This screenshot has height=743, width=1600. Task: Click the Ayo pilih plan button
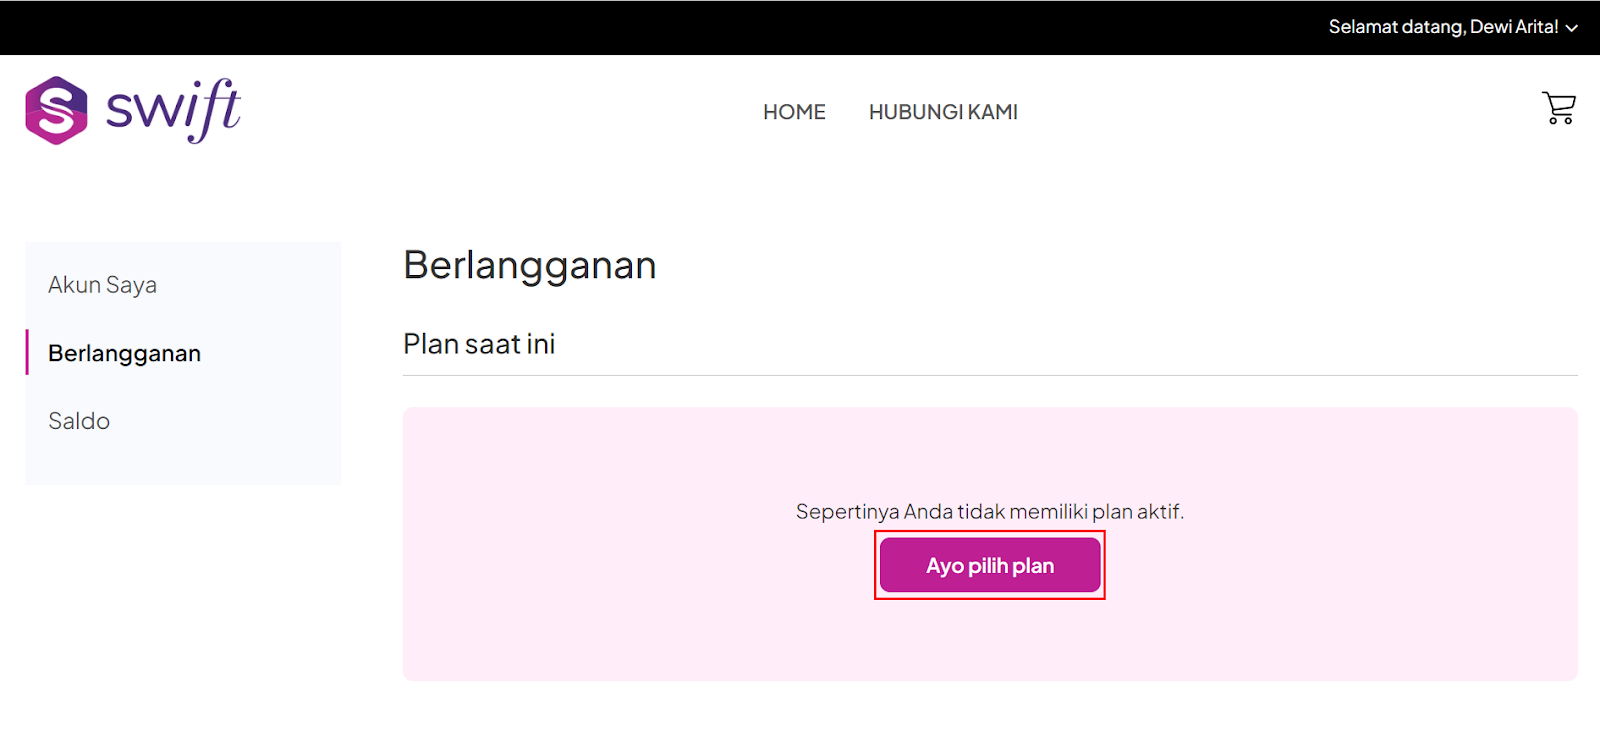[x=990, y=565]
